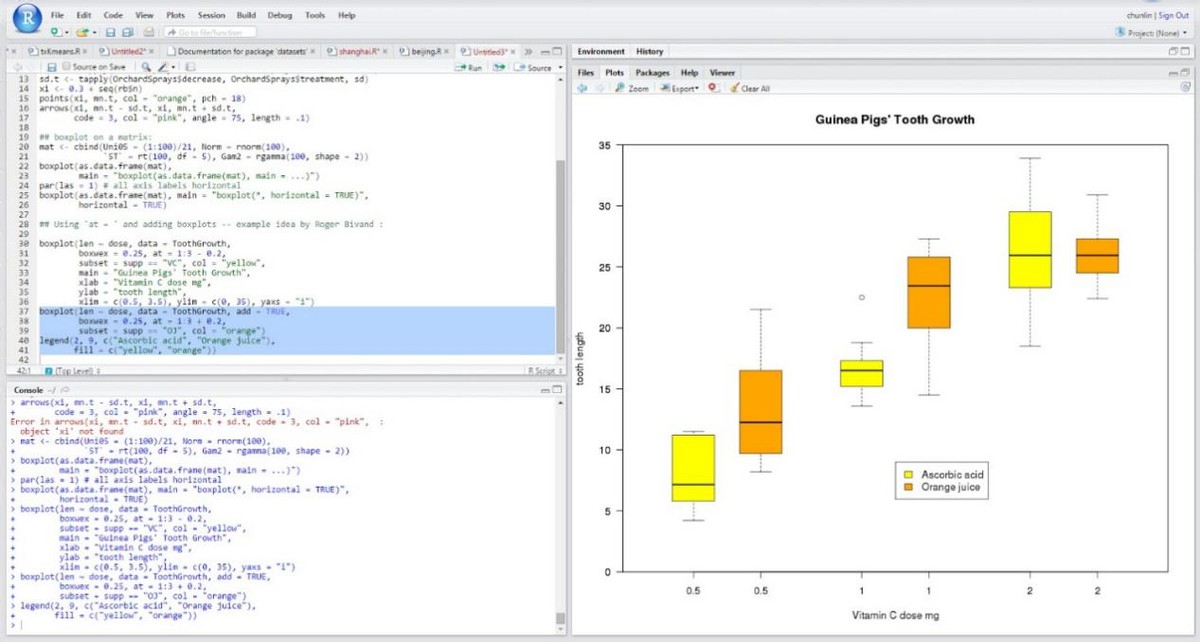Switch to the Packages tab
Screen dimensions: 1200x642
tap(652, 73)
